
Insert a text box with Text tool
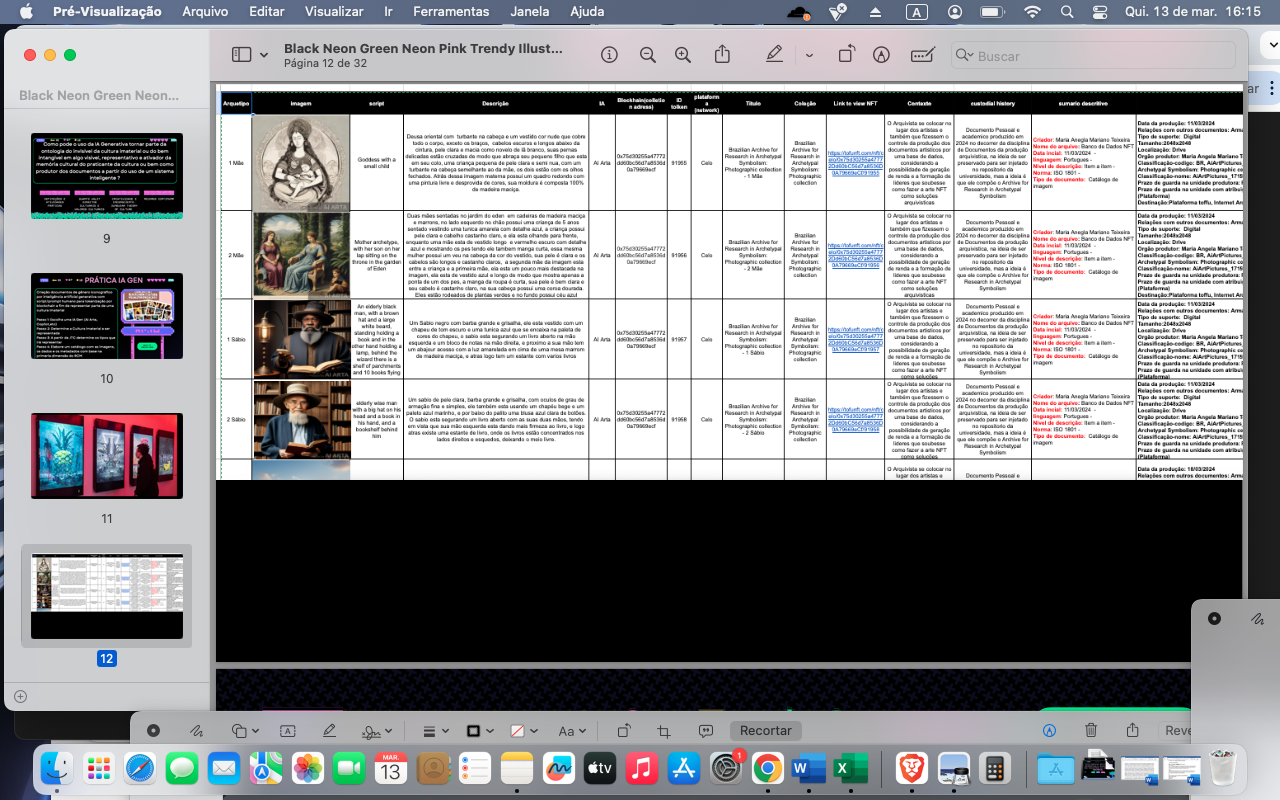[x=288, y=731]
